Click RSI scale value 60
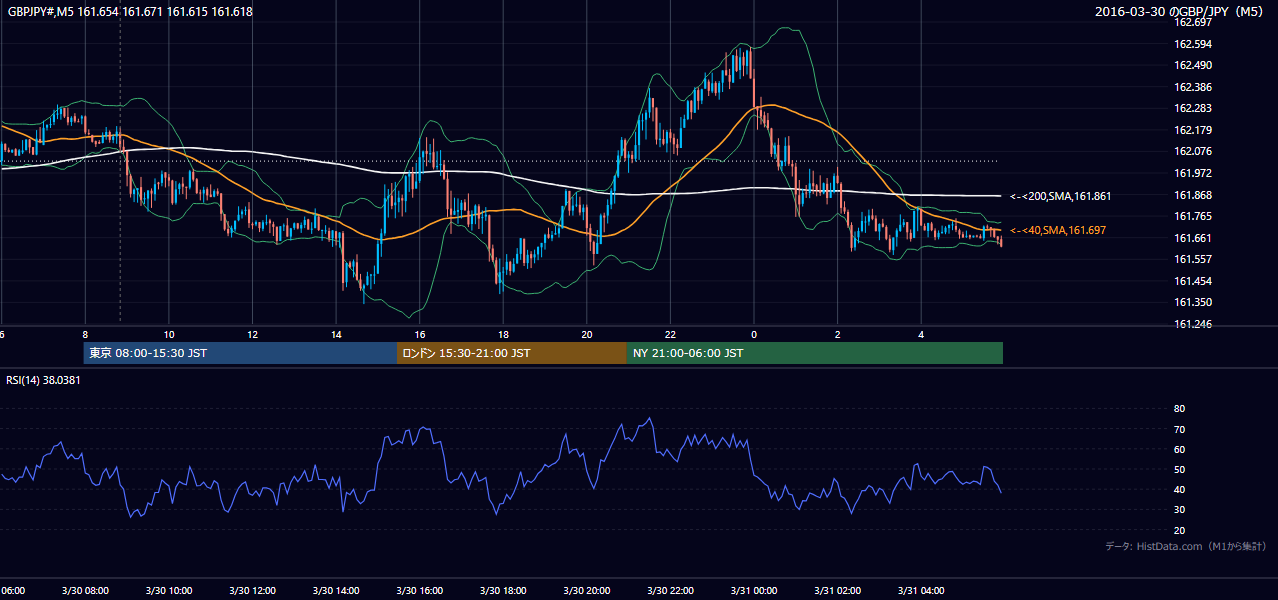Viewport: 1278px width, 600px height. click(1179, 449)
